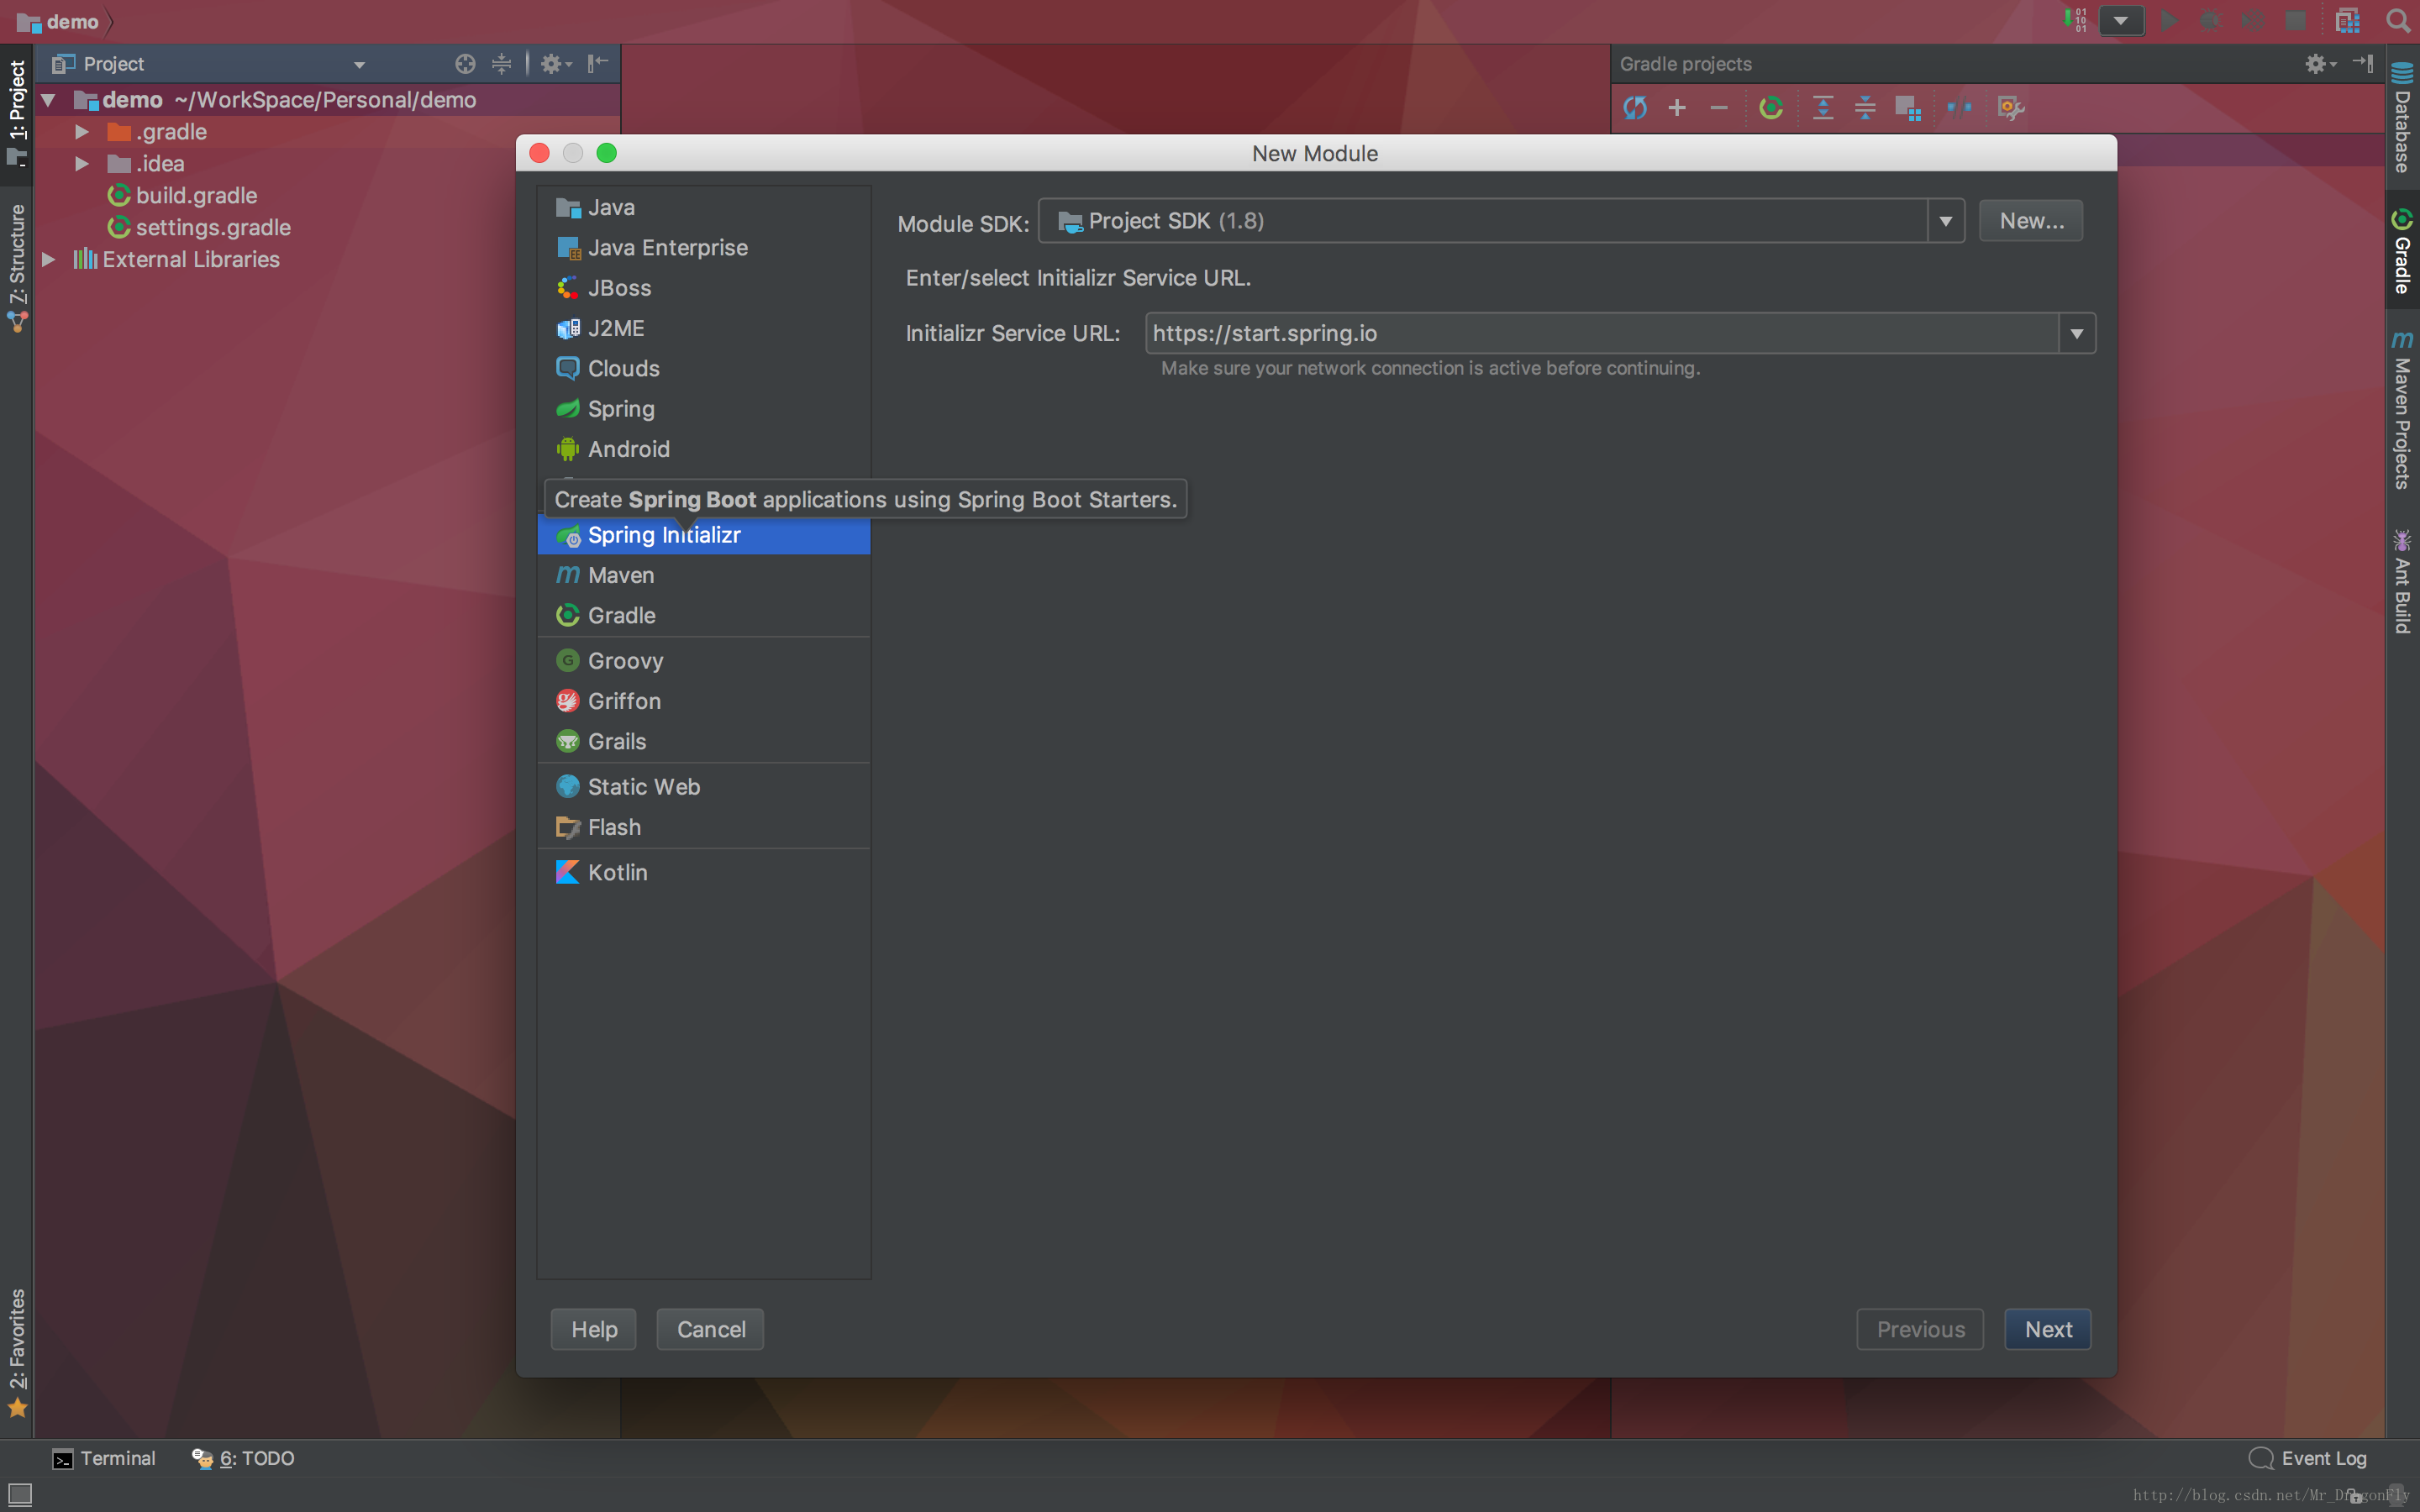Toggle tool window bars icon bottom-left
The width and height of the screenshot is (2420, 1512).
[x=19, y=1494]
